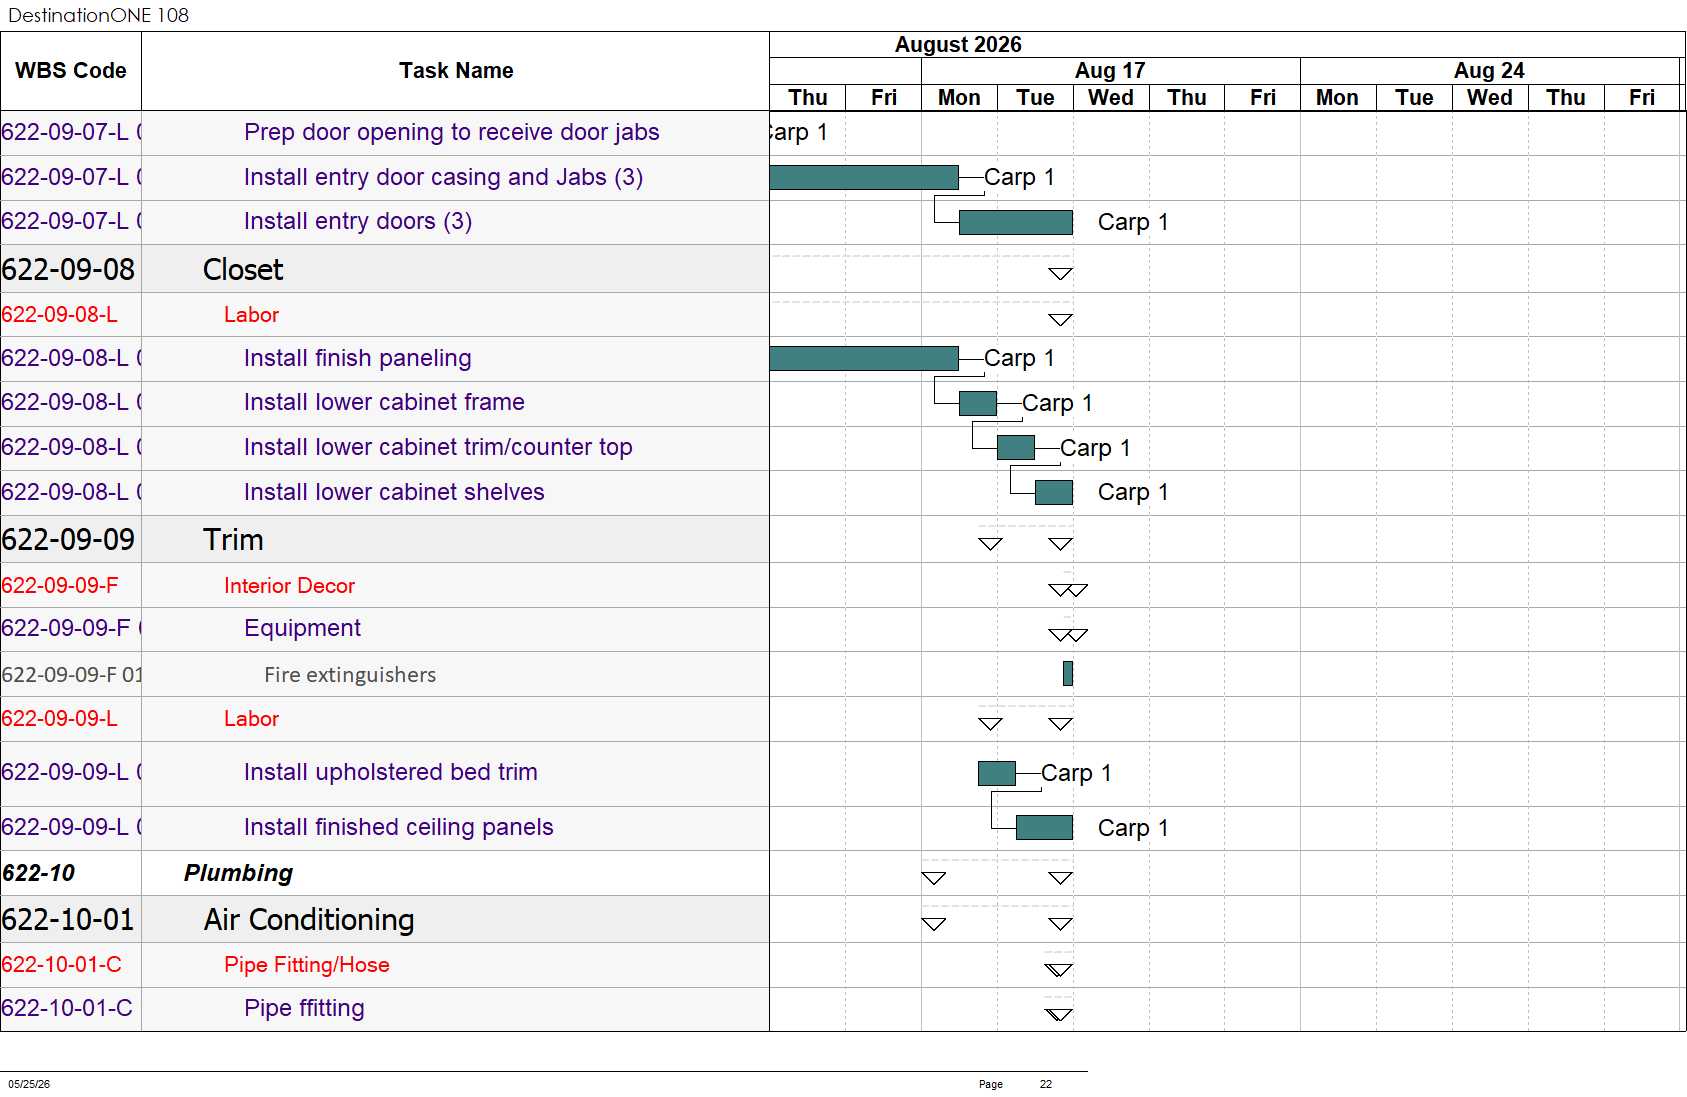Click WBS code 622-09-09-F 01
1687x1097 pixels.
click(71, 675)
